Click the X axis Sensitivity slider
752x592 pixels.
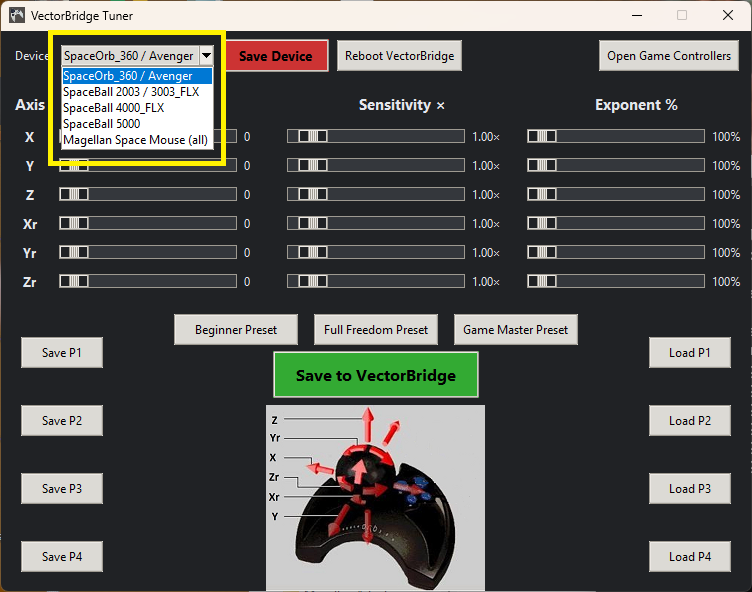[376, 136]
